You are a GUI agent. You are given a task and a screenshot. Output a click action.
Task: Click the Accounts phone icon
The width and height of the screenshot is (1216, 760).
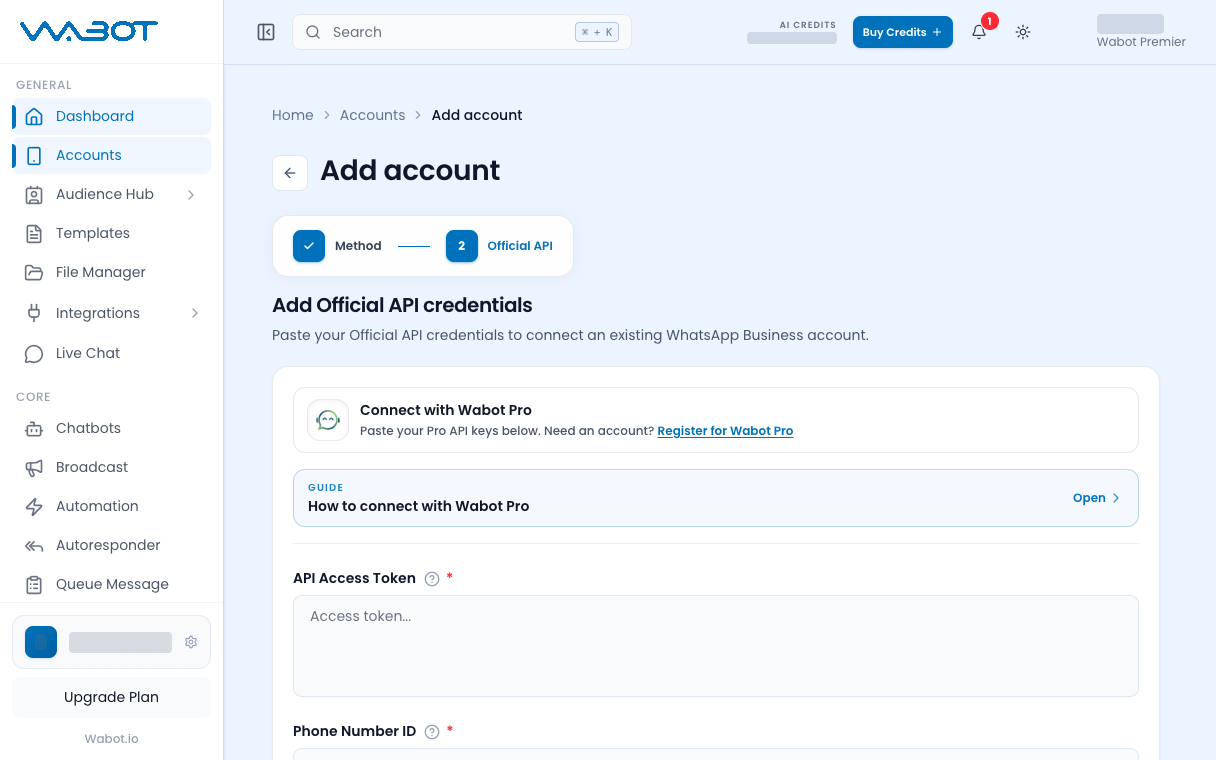pos(34,155)
